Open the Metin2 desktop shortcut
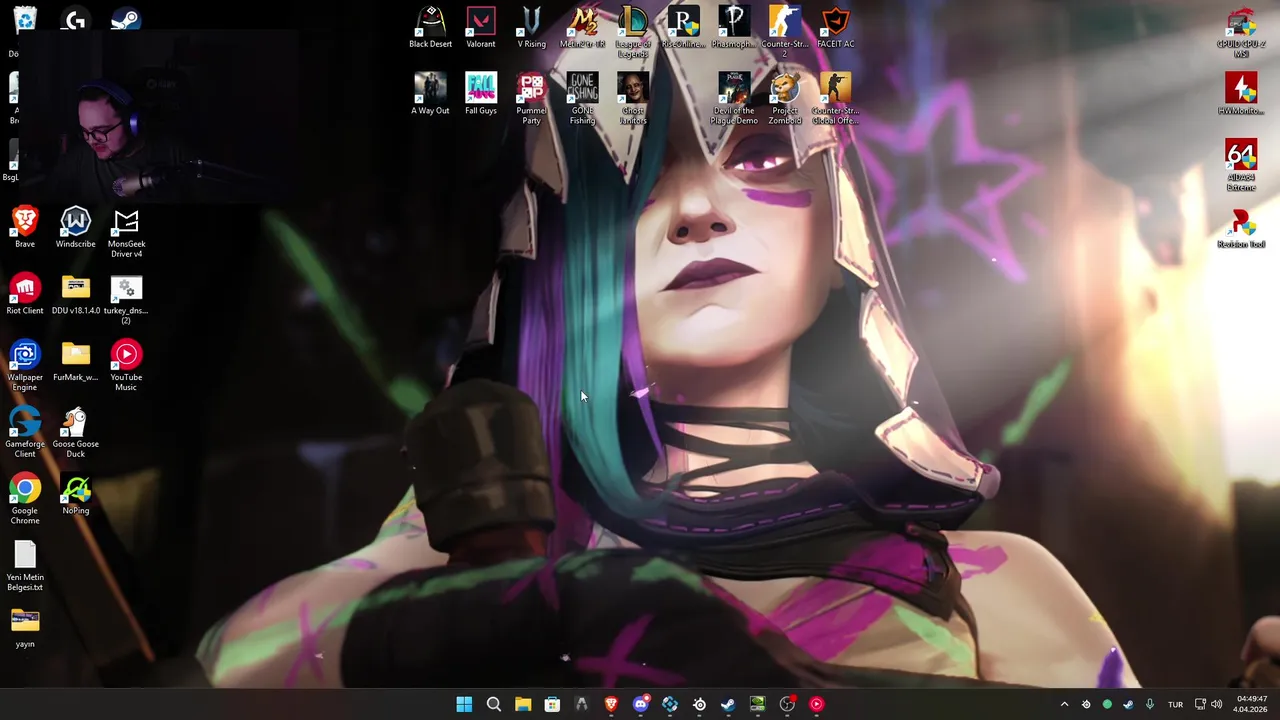This screenshot has height=720, width=1280. pyautogui.click(x=582, y=27)
